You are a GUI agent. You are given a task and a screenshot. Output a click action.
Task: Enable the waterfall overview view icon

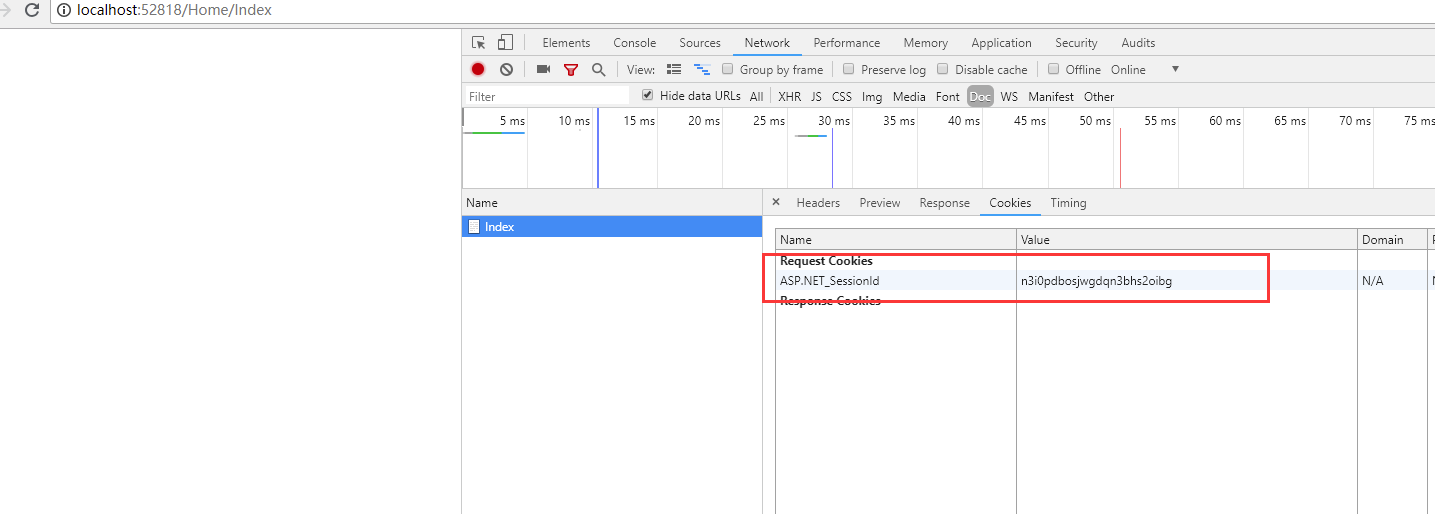coord(702,70)
